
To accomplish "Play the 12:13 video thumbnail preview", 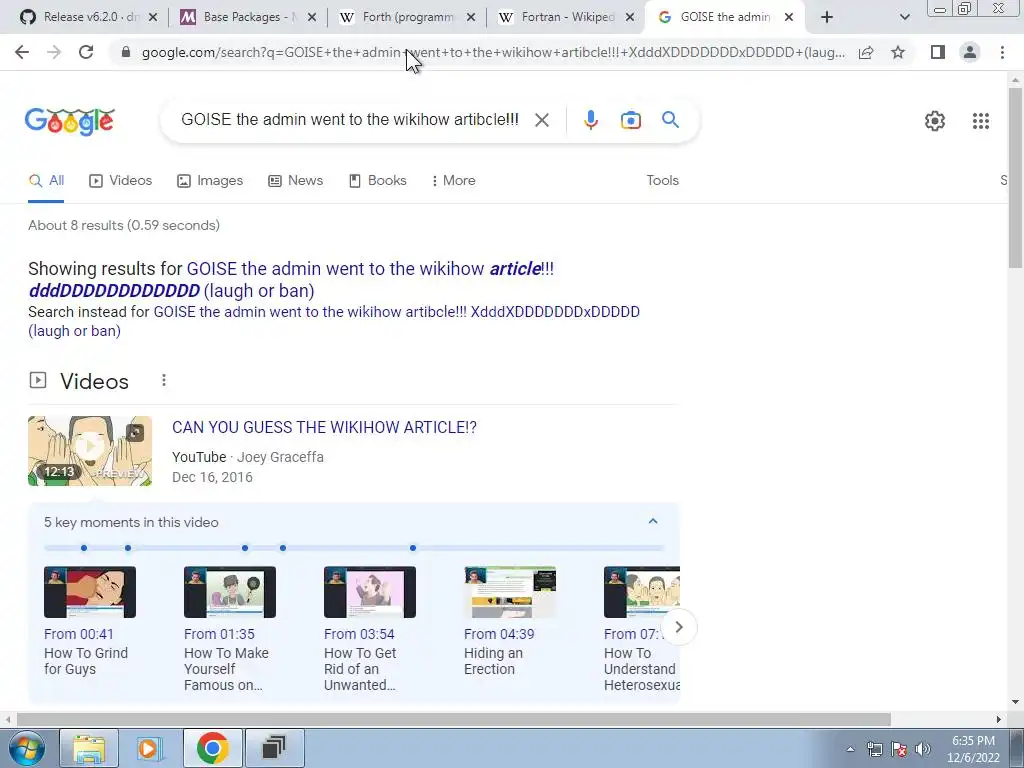I will click(x=90, y=451).
